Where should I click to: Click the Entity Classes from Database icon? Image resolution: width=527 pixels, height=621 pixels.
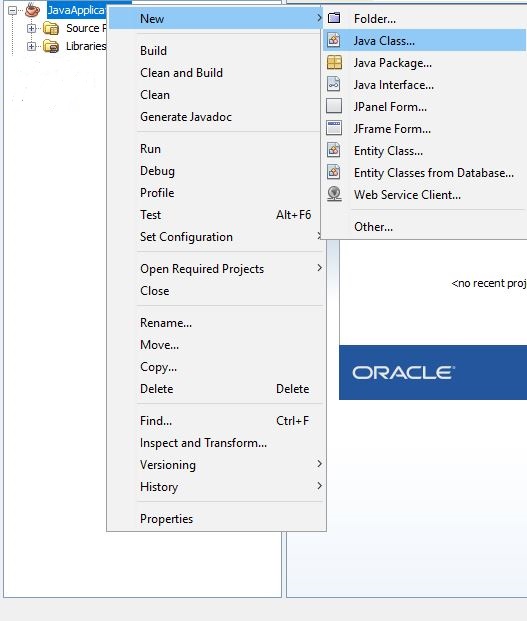(334, 172)
